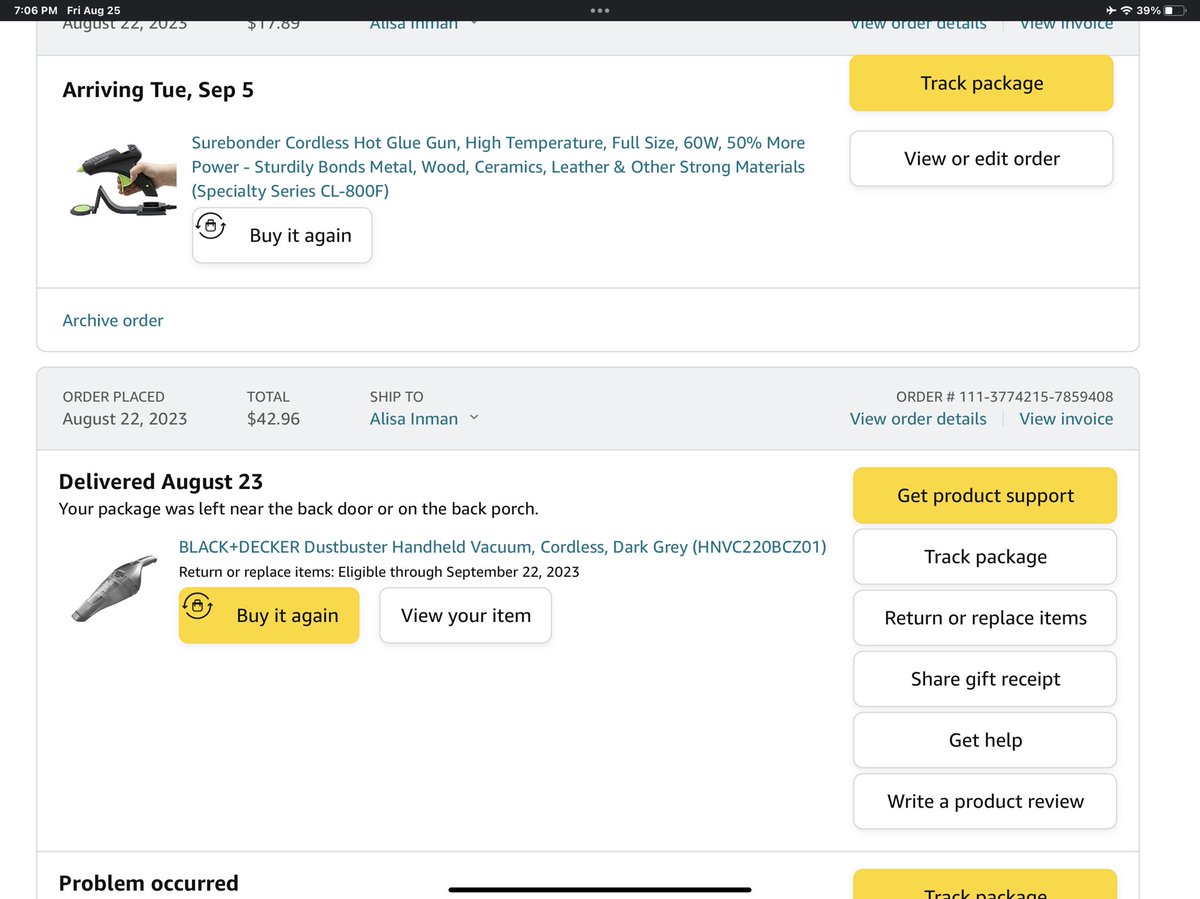Image resolution: width=1200 pixels, height=899 pixels.
Task: Click Archive order link
Action: point(113,320)
